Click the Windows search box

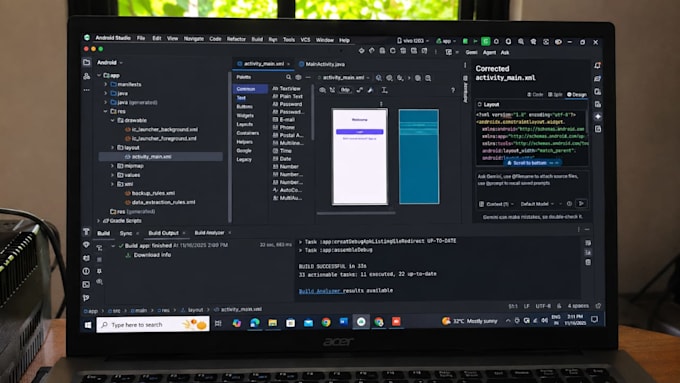[x=153, y=324]
